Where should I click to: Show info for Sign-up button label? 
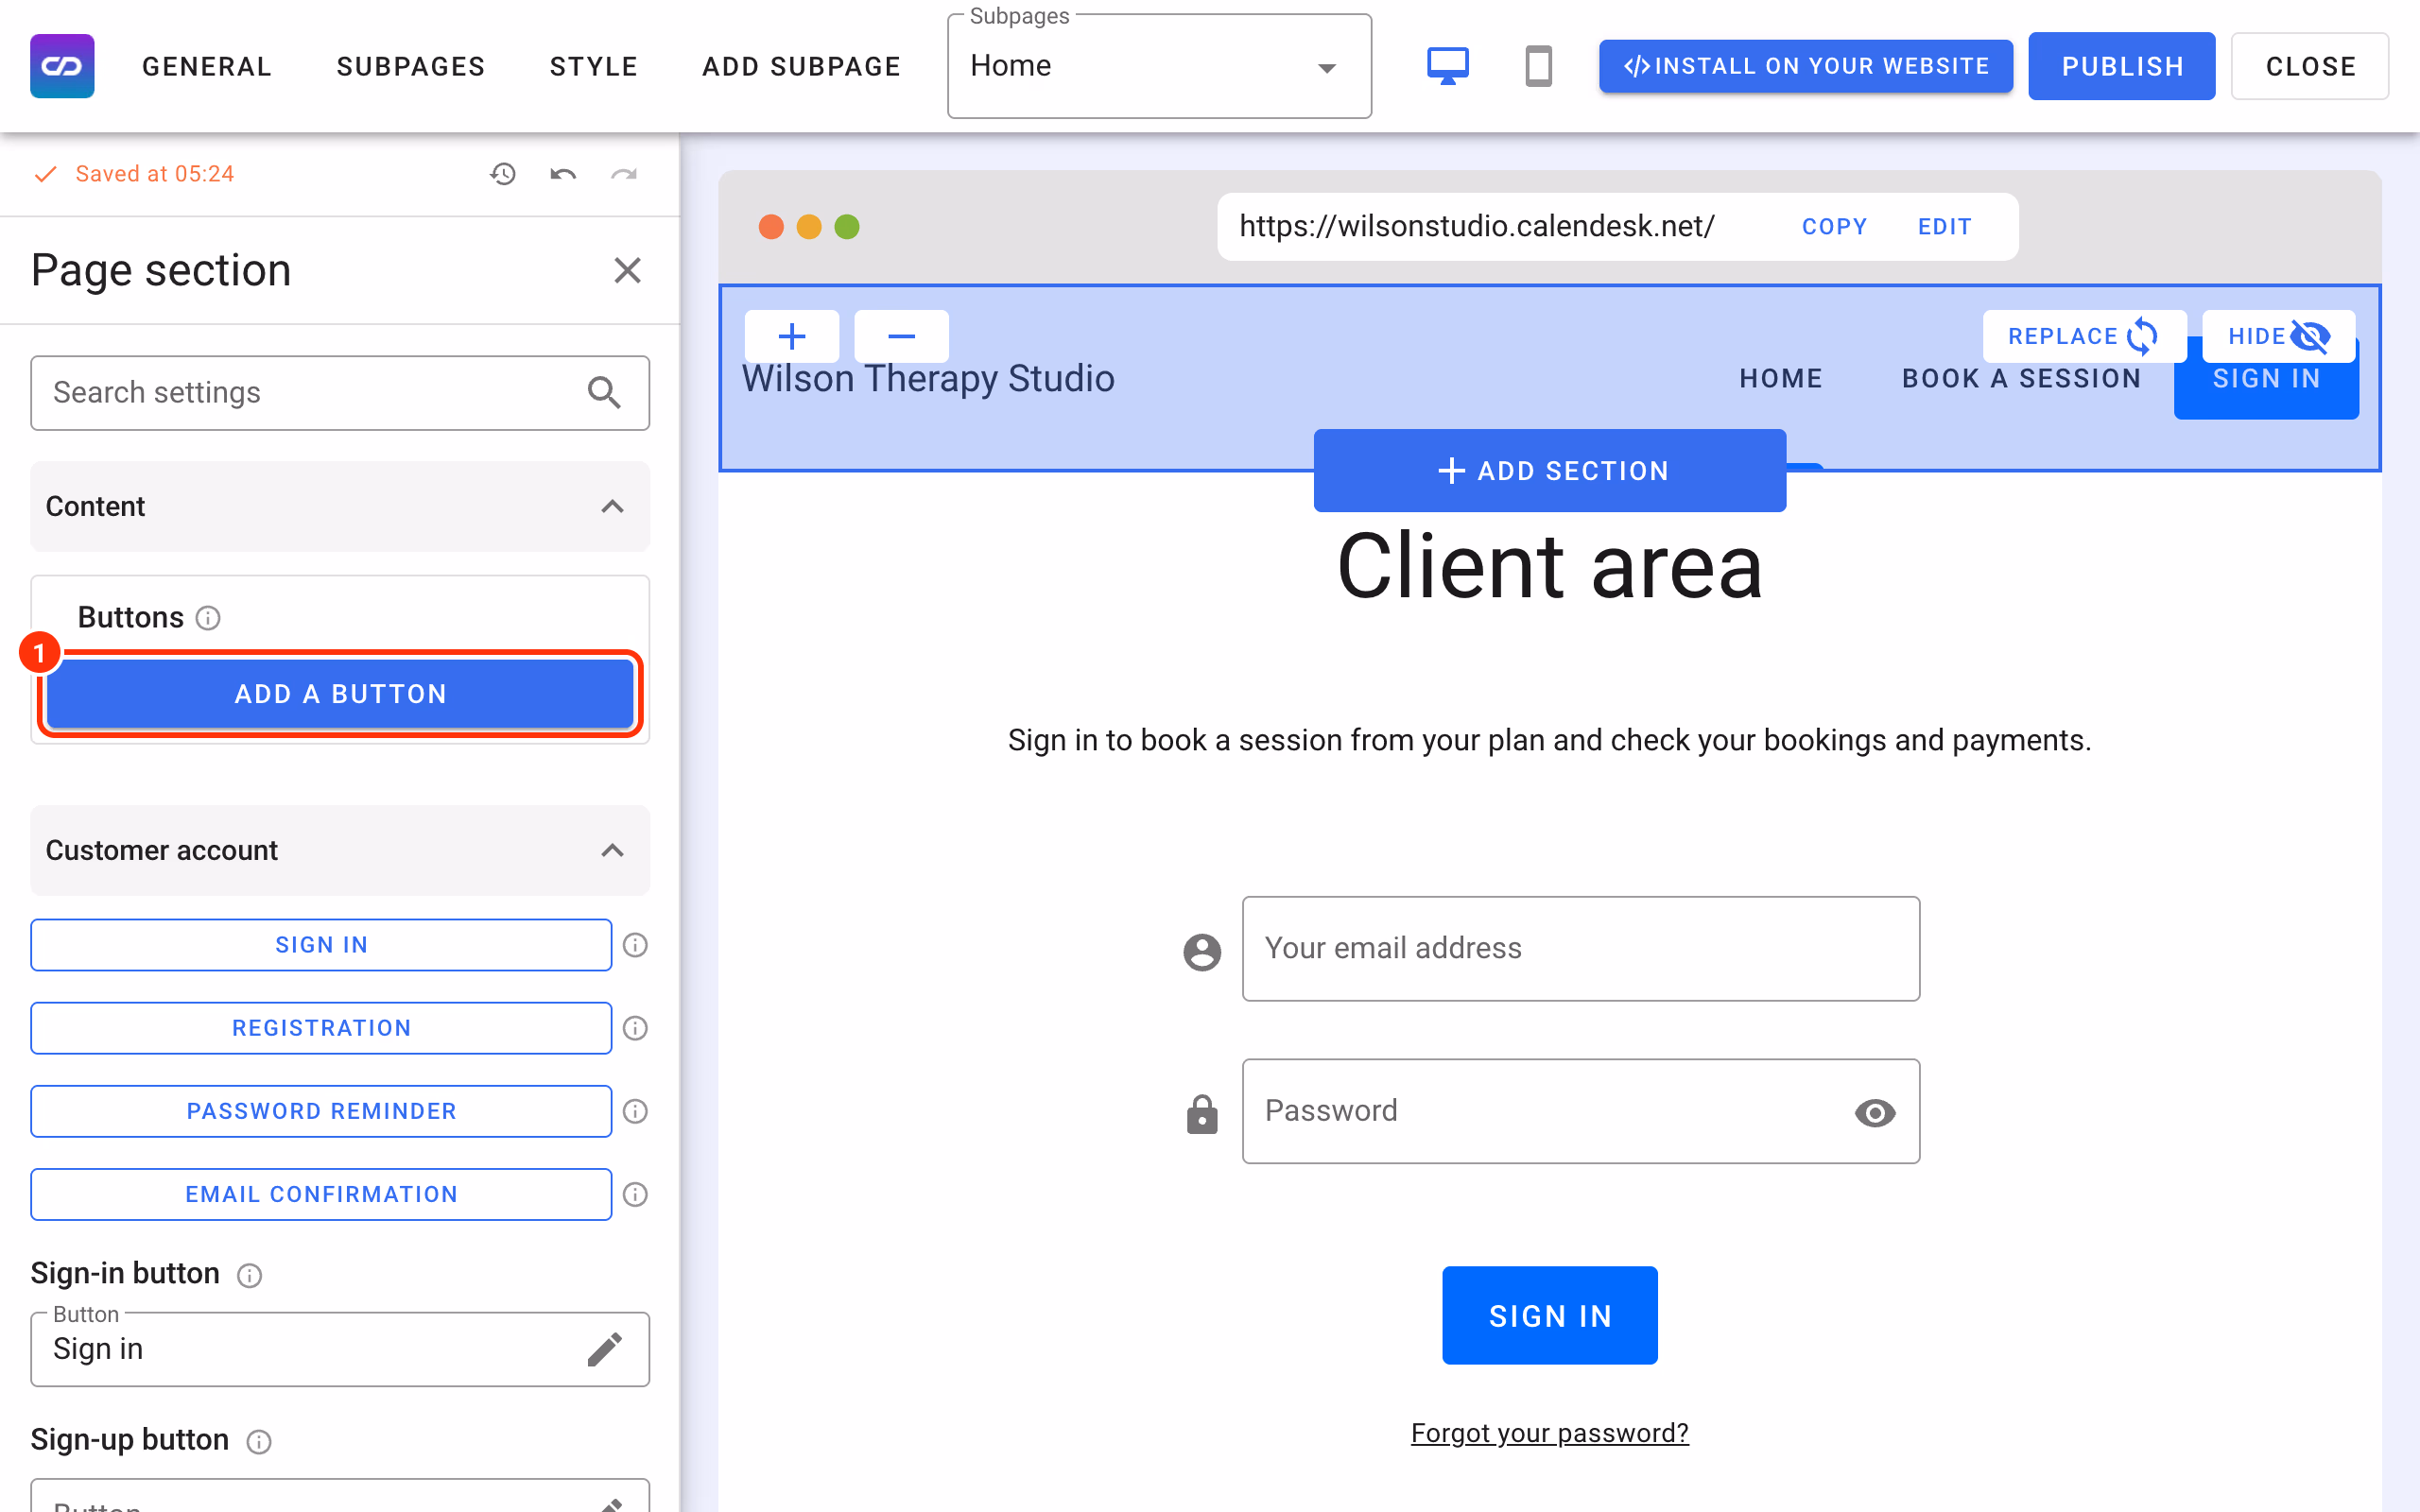click(259, 1441)
